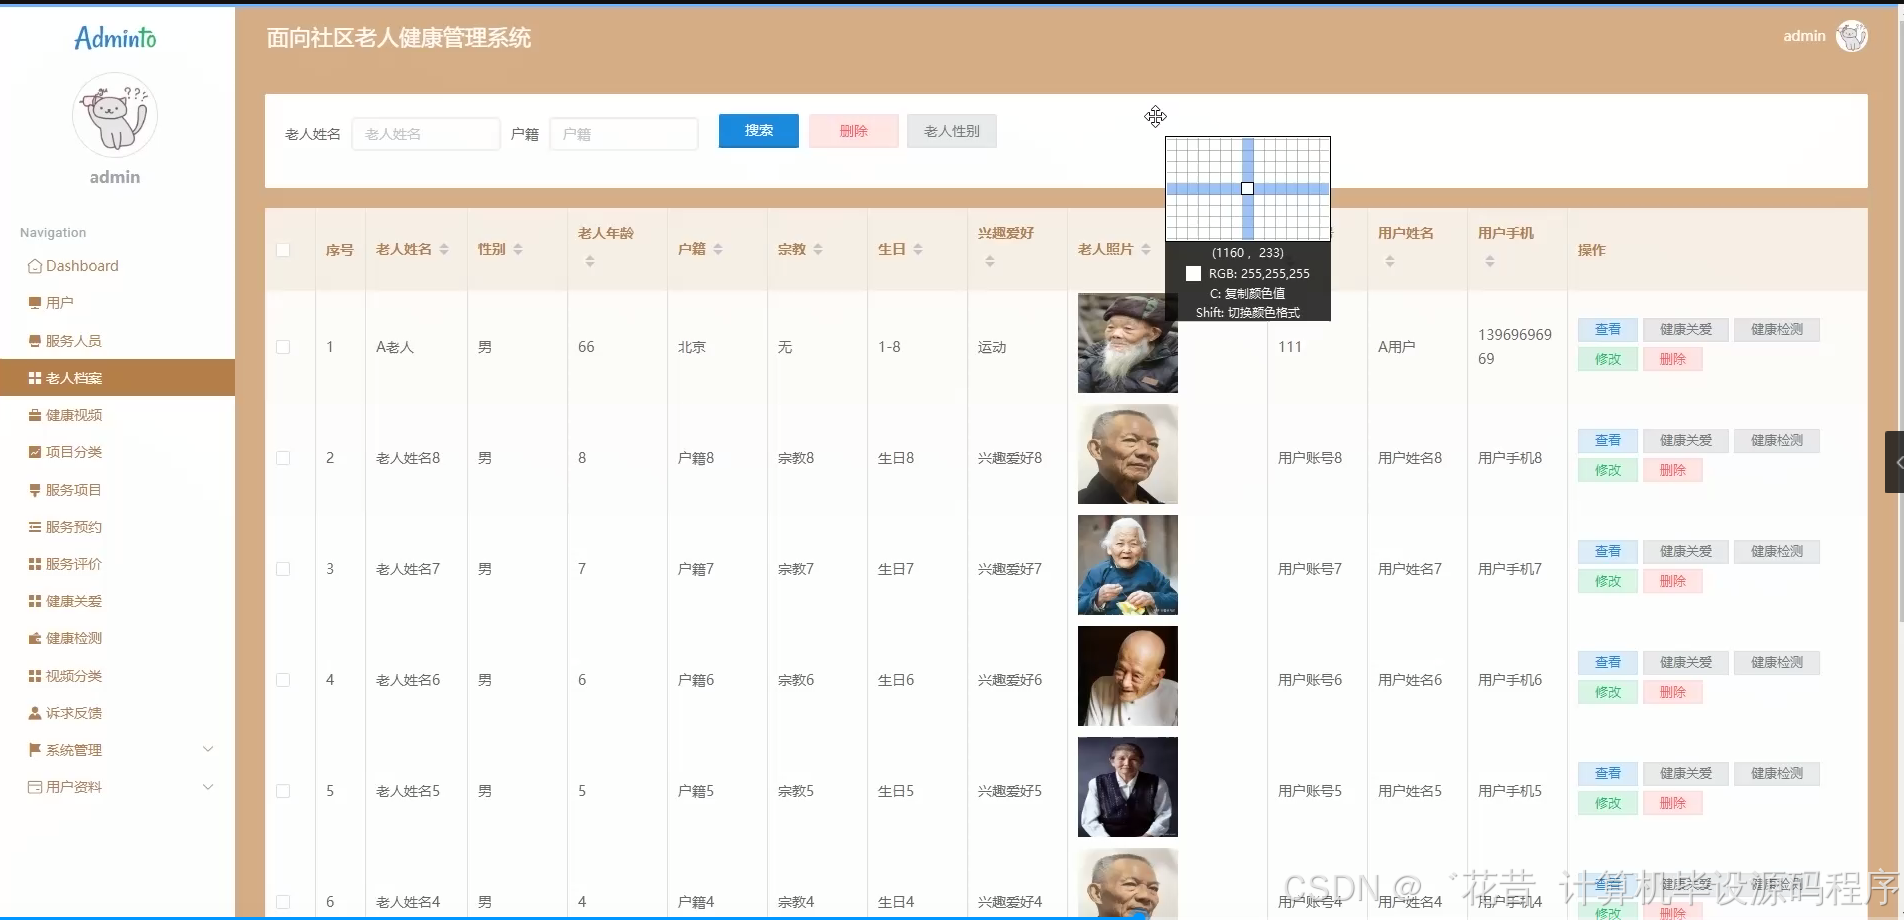Sort by 户籍 column arrows
1904x920 pixels.
tap(718, 249)
